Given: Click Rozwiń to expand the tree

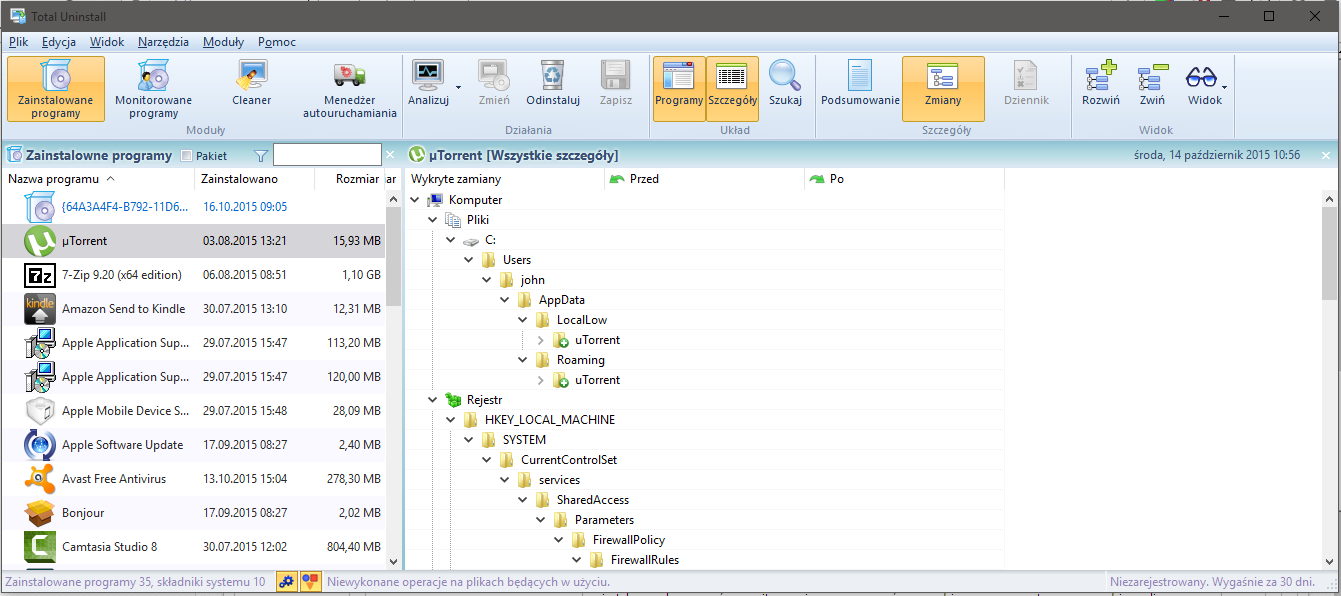Looking at the screenshot, I should (x=1101, y=83).
